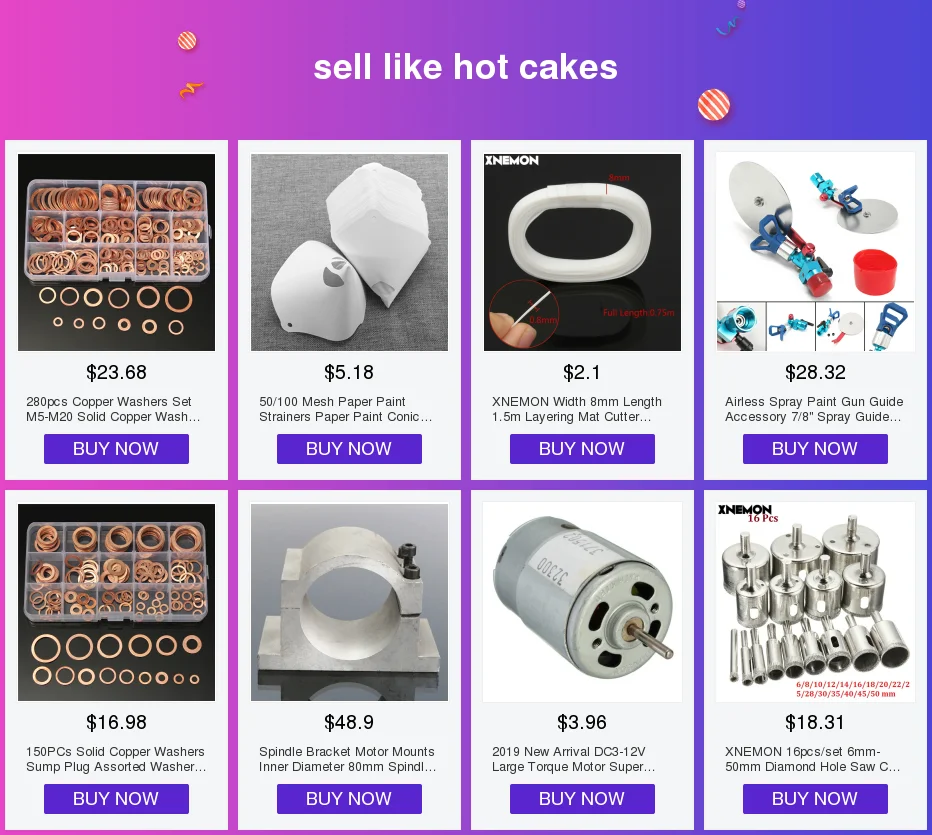Open the DC torque motor product image
Image resolution: width=932 pixels, height=835 pixels.
click(582, 602)
